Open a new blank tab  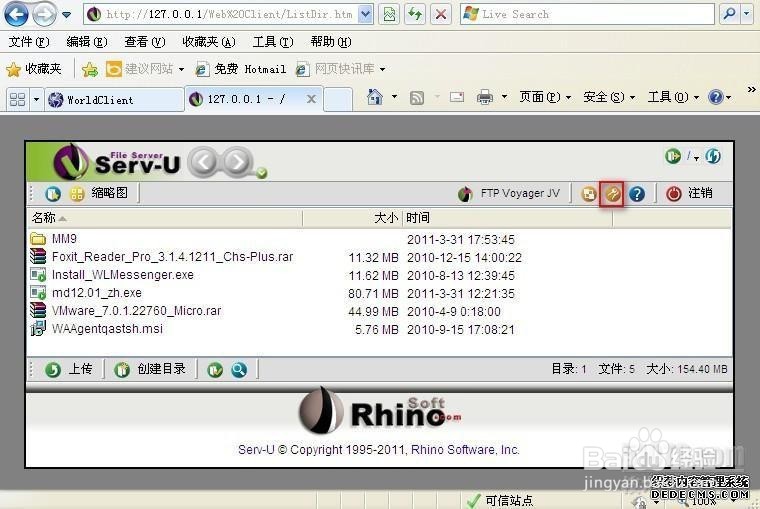[x=338, y=99]
